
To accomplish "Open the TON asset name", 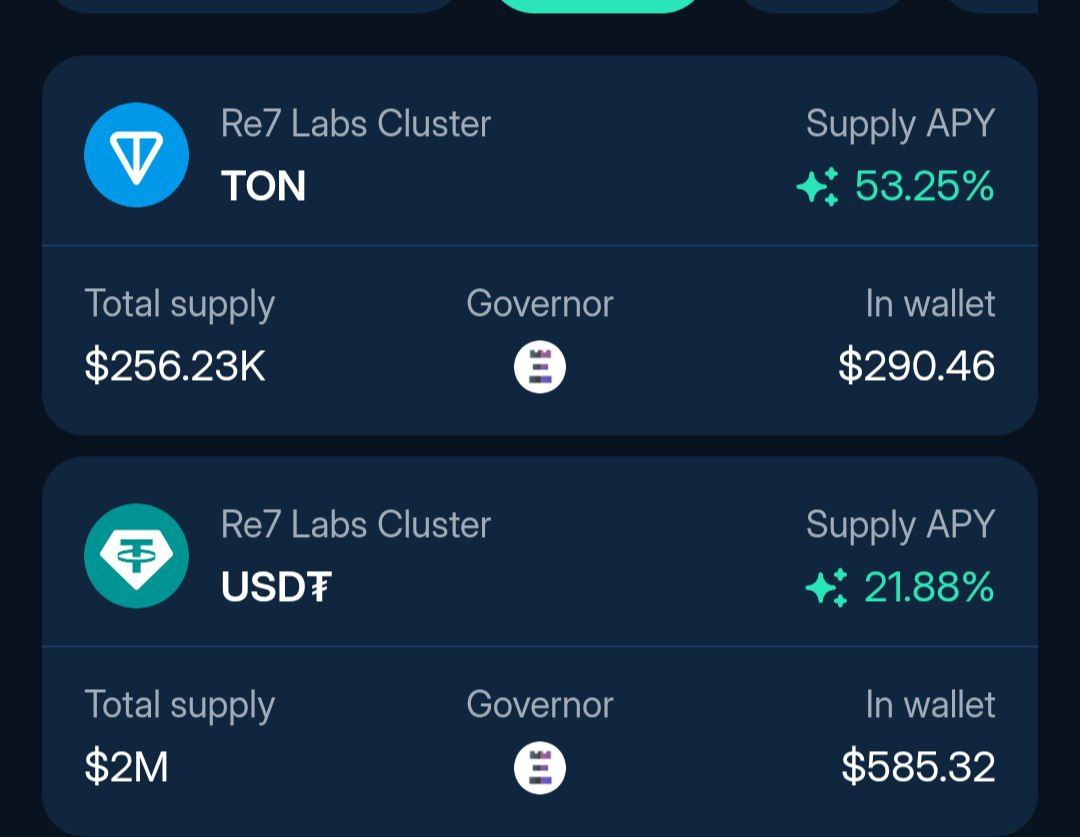I will click(x=263, y=186).
